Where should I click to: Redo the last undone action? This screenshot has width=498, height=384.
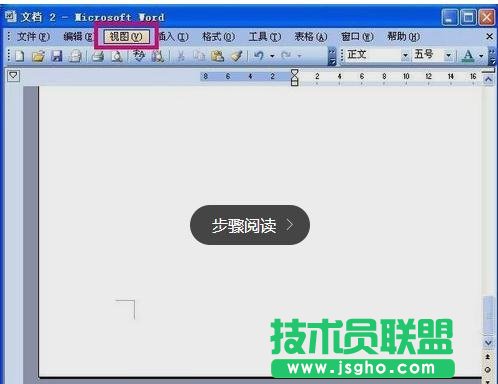[286, 56]
